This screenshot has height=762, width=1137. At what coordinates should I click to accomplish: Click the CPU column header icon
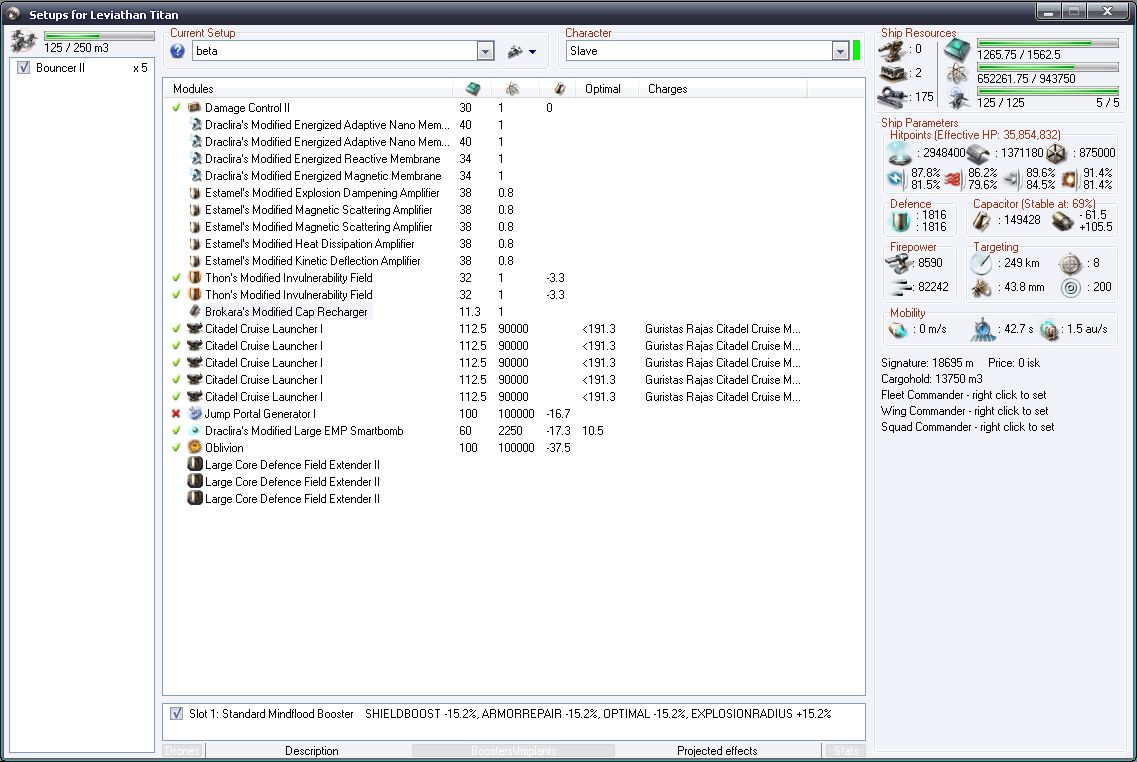(x=473, y=88)
